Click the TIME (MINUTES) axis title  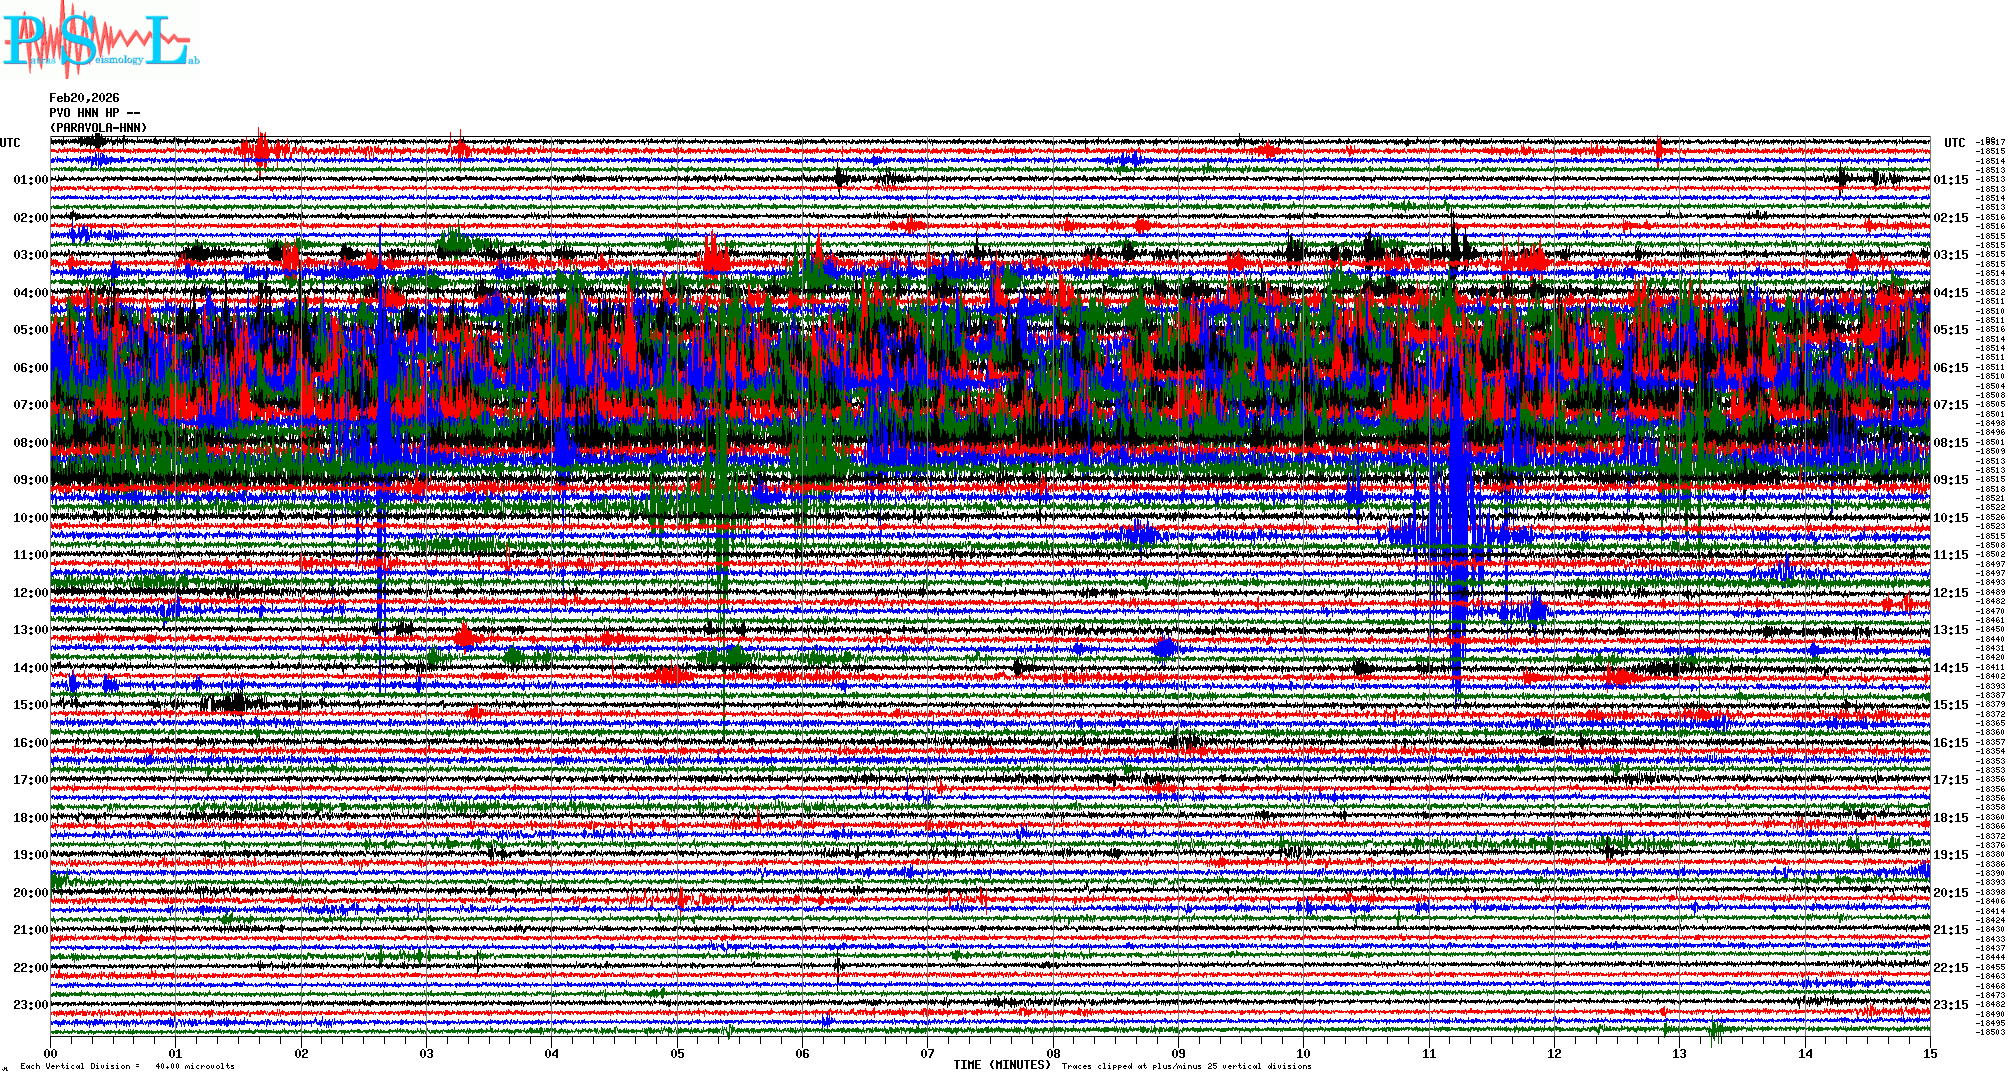[1001, 1065]
